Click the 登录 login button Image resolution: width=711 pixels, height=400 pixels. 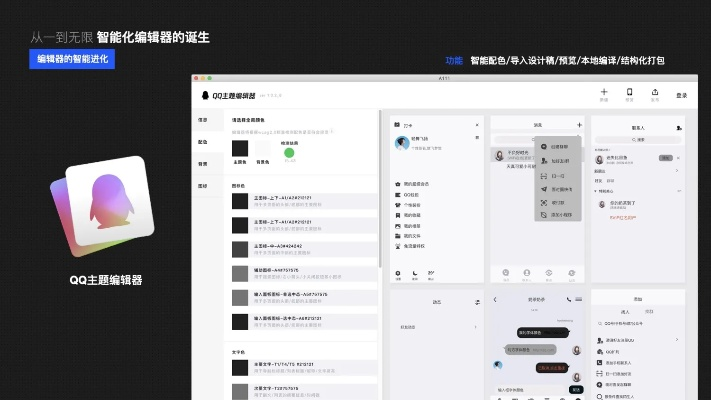pos(681,95)
